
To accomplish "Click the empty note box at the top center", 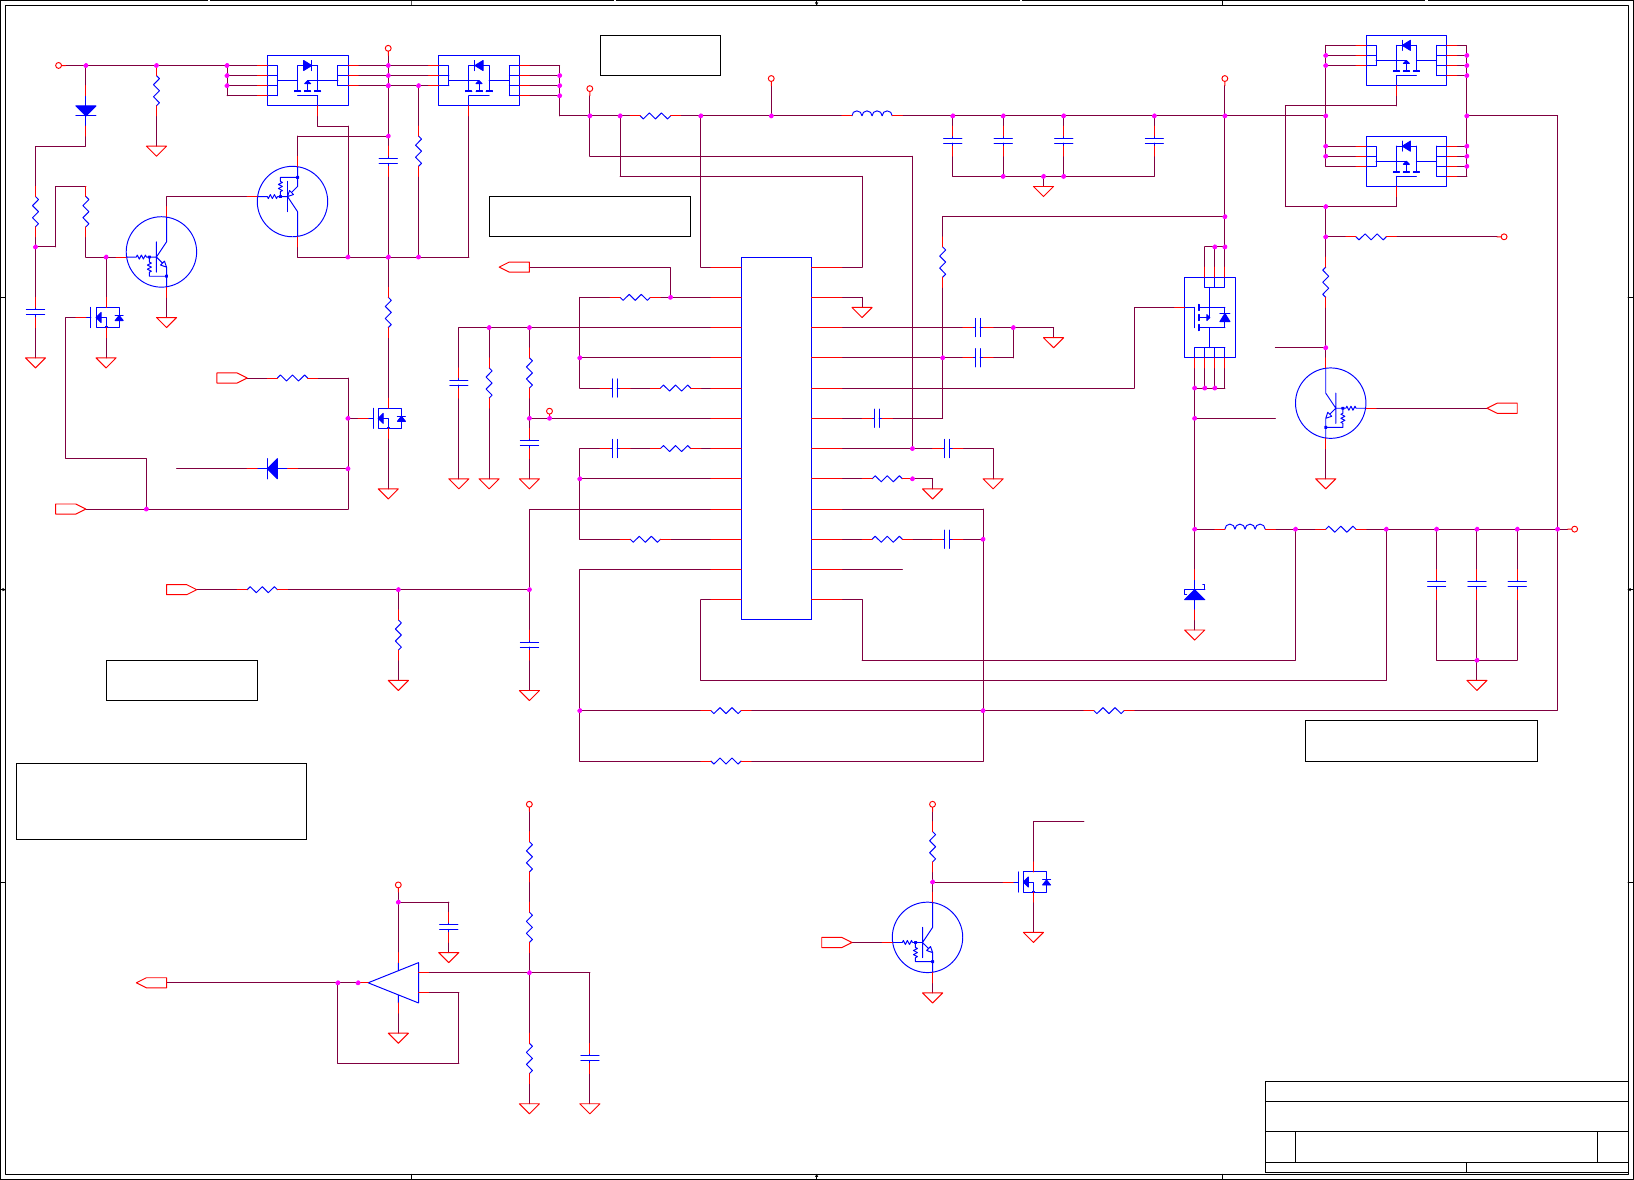I will (660, 55).
